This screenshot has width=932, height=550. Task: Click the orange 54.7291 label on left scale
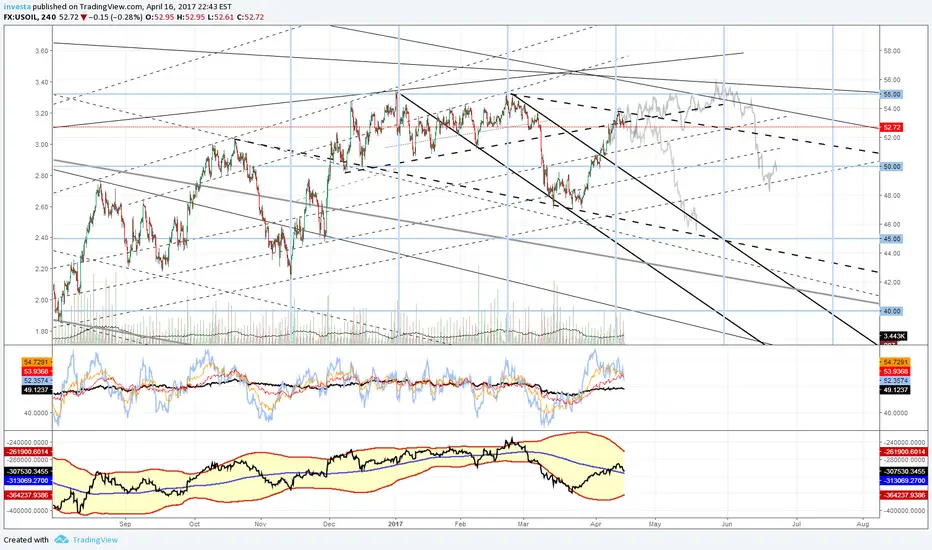[x=37, y=362]
